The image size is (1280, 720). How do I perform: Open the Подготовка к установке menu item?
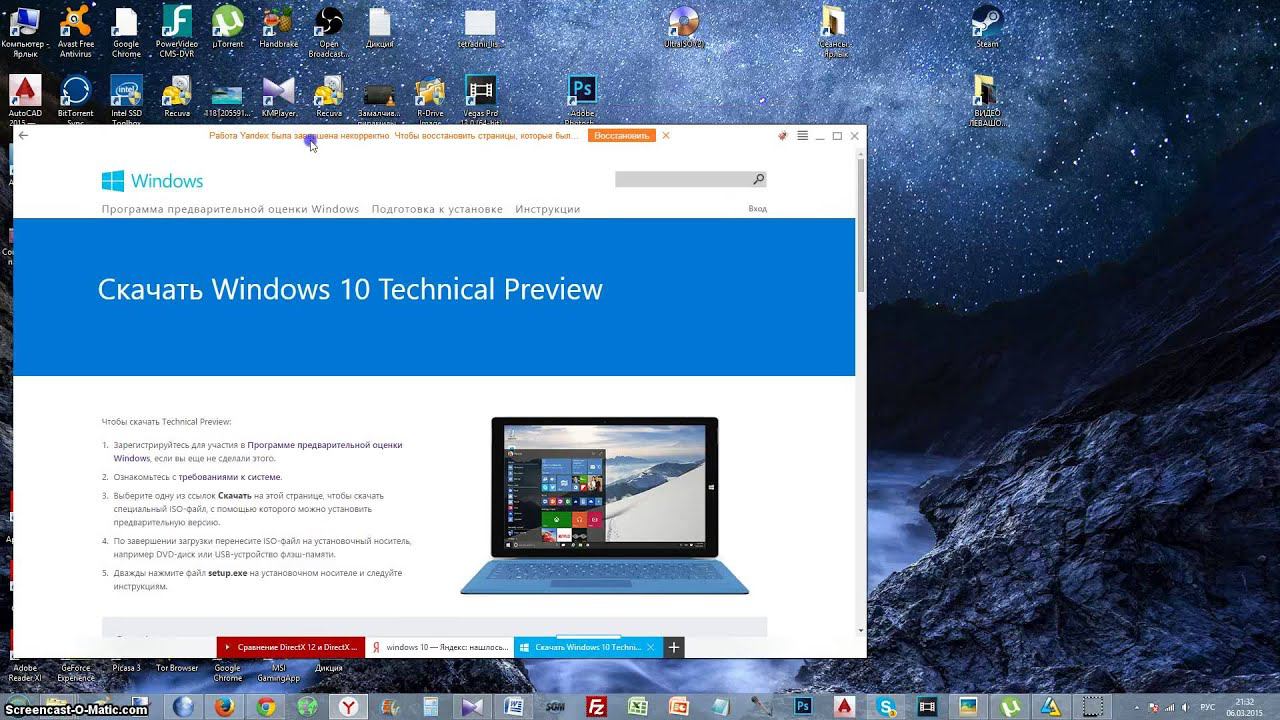(x=437, y=209)
